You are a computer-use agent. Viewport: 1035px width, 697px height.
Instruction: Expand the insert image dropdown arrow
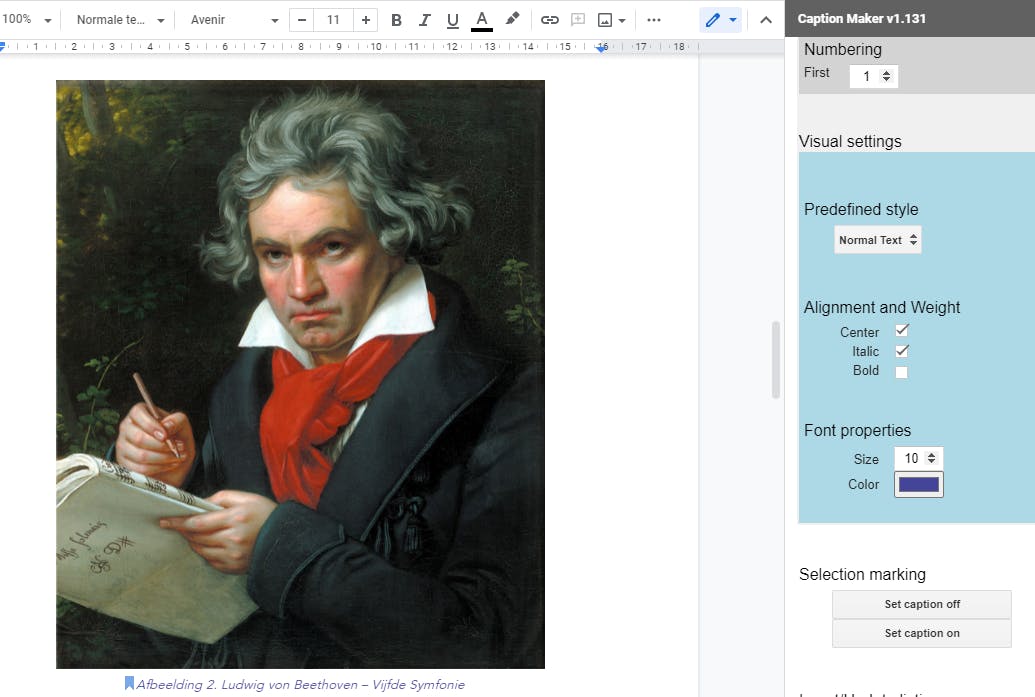622,20
